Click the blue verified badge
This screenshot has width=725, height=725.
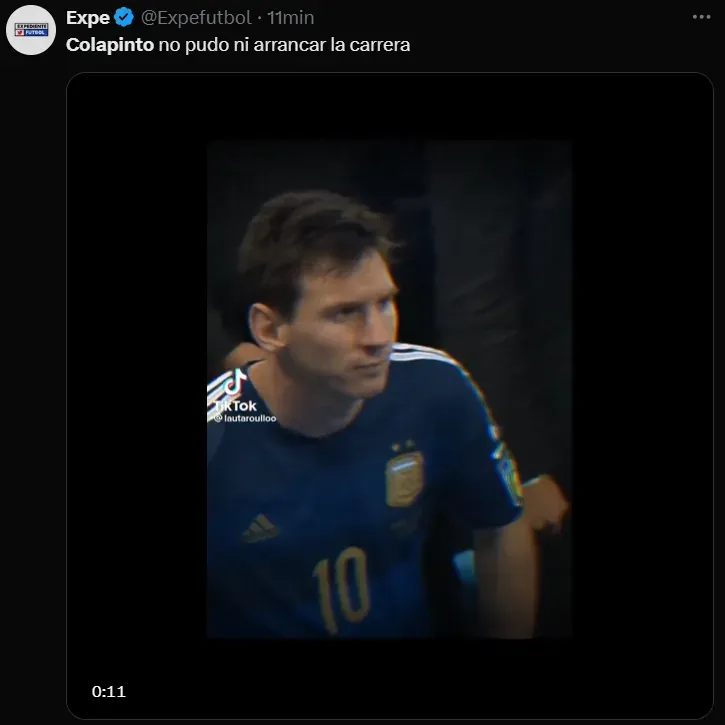click(125, 18)
